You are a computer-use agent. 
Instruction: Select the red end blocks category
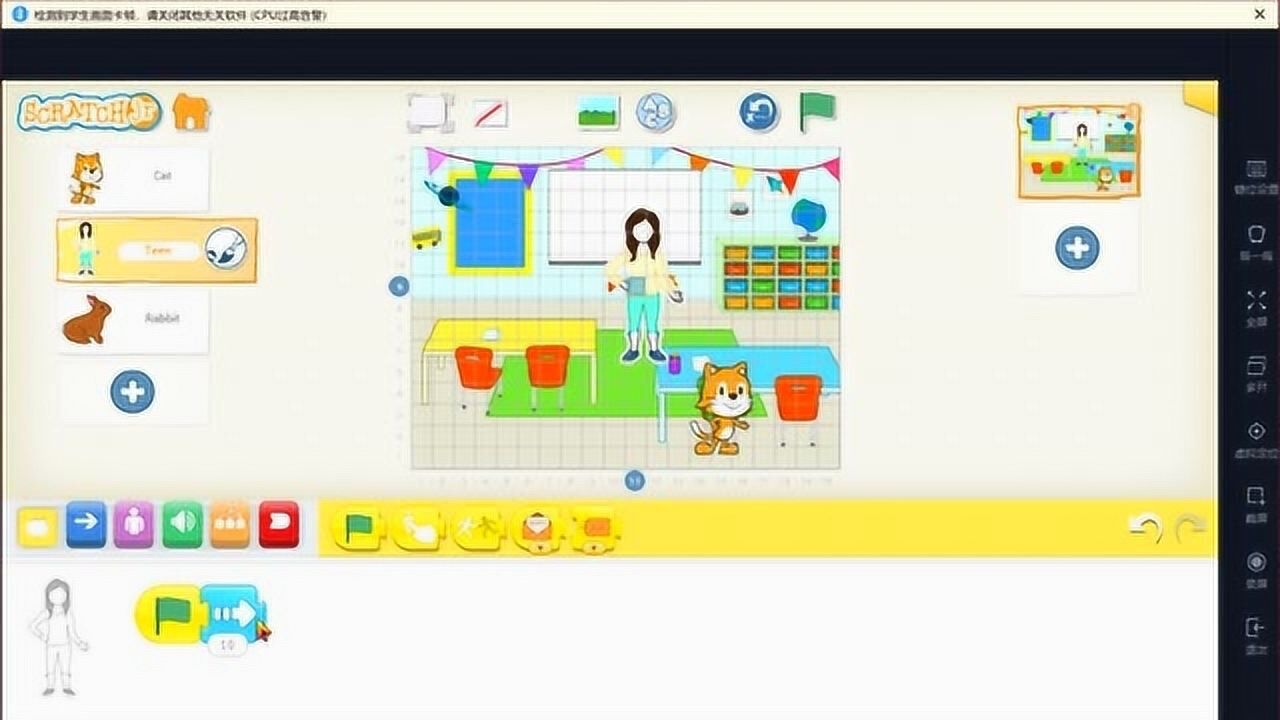[279, 525]
